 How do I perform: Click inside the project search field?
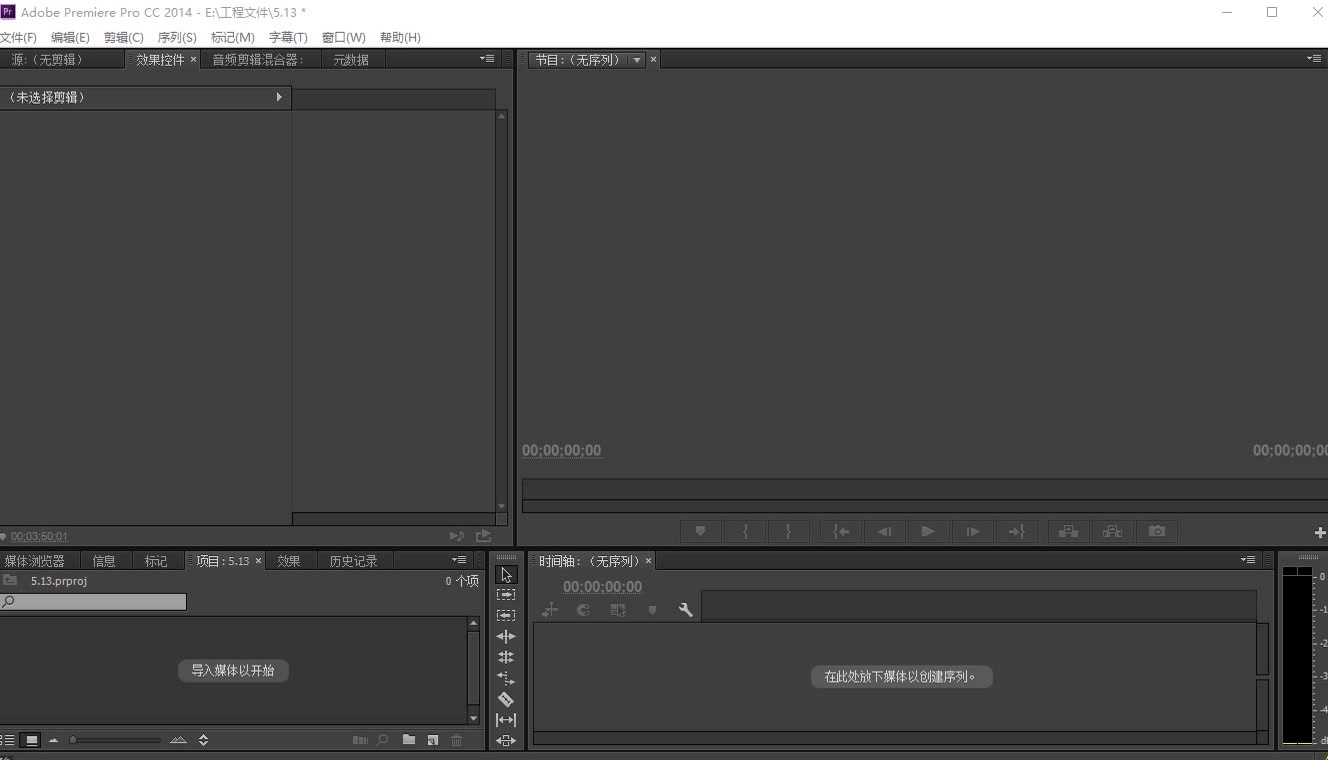point(93,602)
